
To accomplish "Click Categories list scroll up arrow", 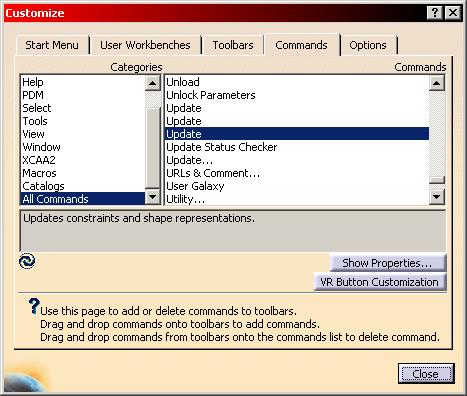I will [x=153, y=83].
